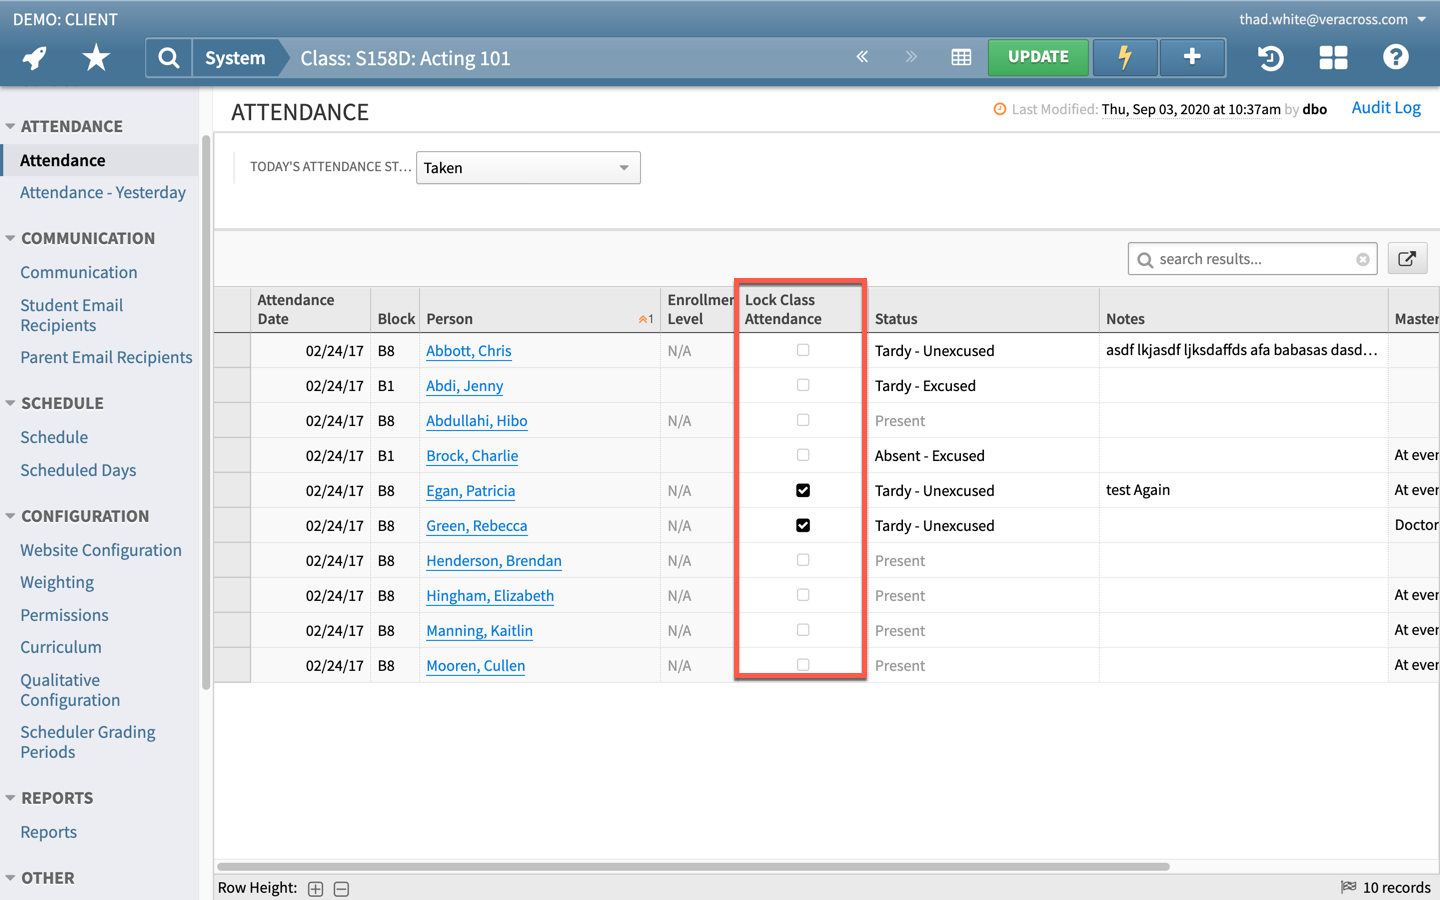Expand the collapsed OTHER sidebar section
This screenshot has width=1440, height=900.
pyautogui.click(x=47, y=877)
